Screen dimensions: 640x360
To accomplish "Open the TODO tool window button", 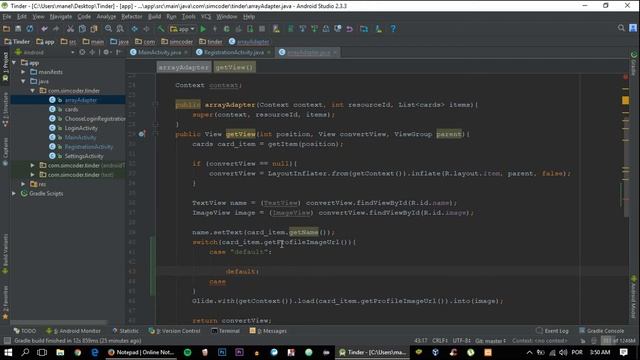I will click(x=25, y=331).
